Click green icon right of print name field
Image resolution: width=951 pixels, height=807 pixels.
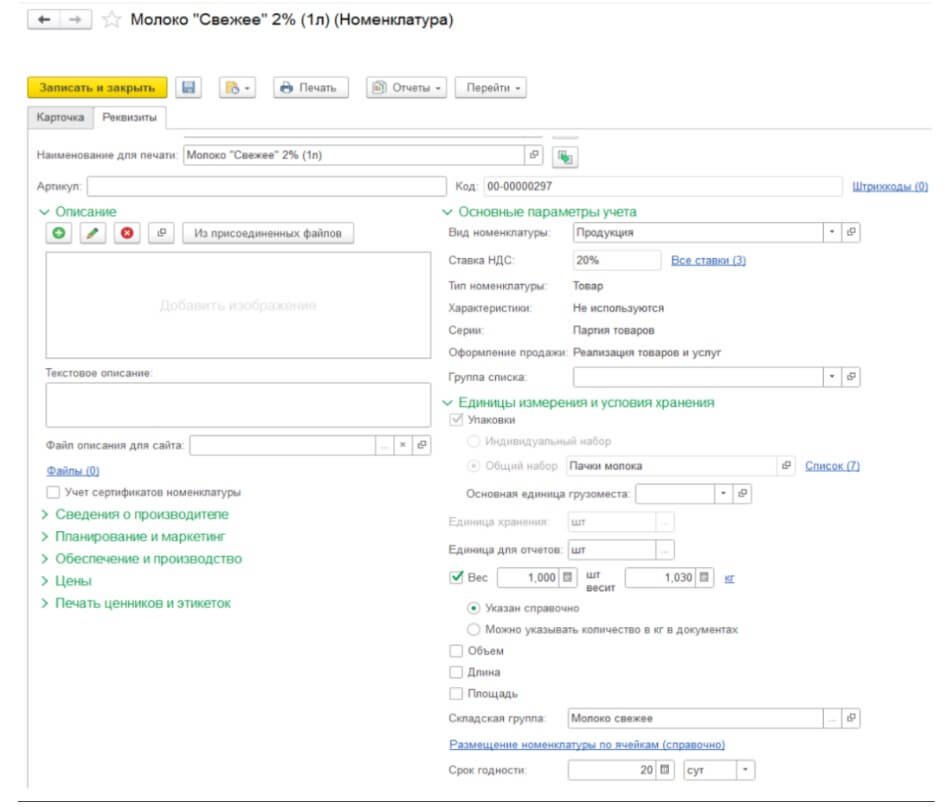pos(565,156)
